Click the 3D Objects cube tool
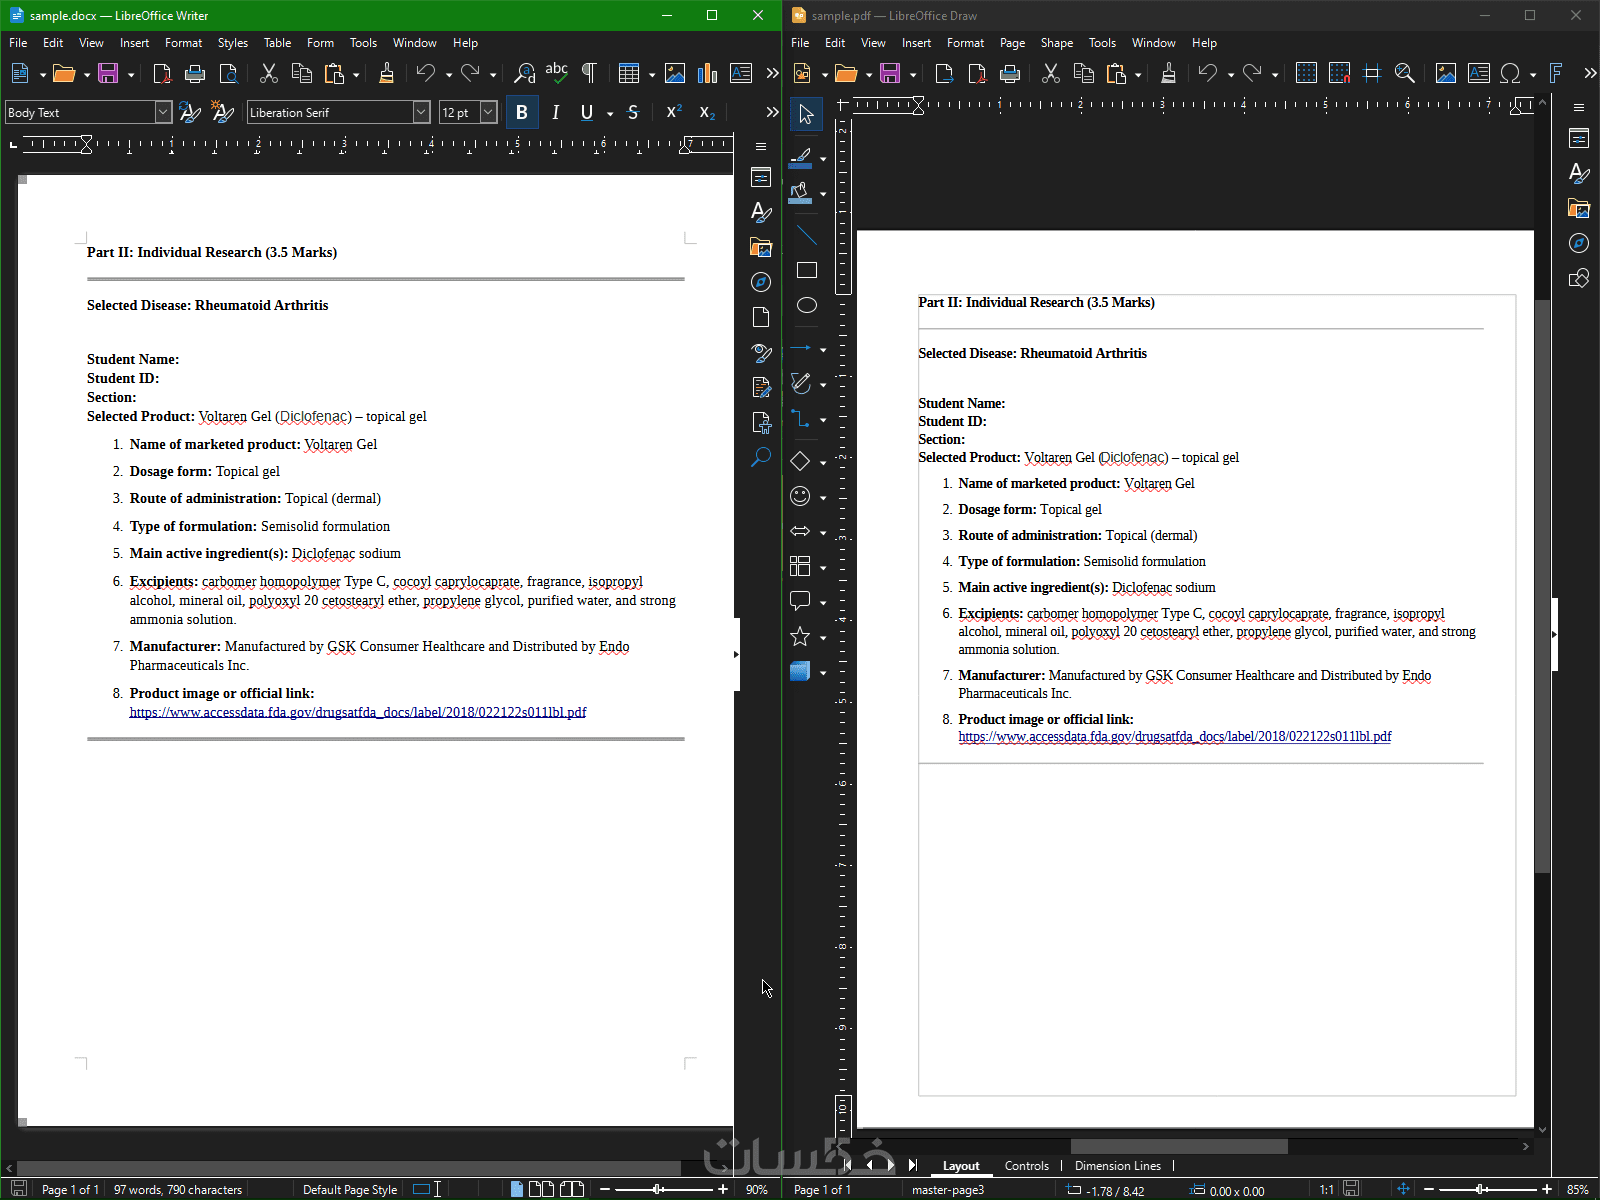This screenshot has height=1200, width=1600. (x=800, y=672)
